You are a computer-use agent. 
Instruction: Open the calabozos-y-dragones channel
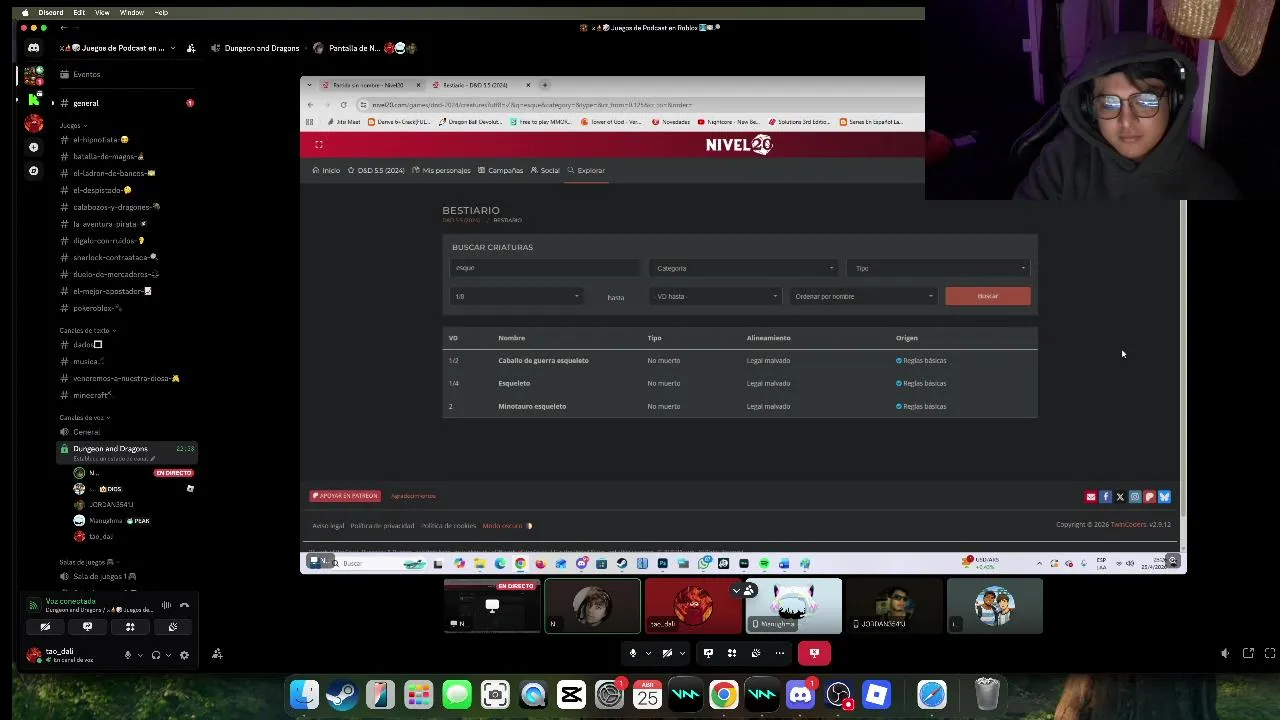point(127,207)
